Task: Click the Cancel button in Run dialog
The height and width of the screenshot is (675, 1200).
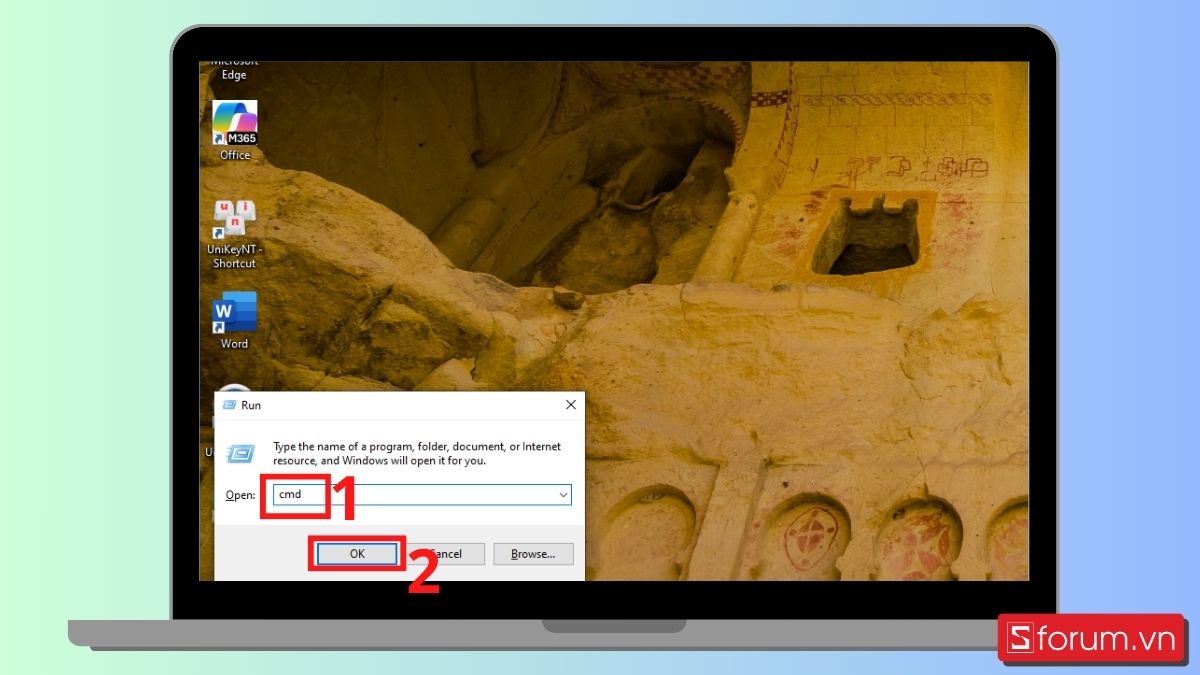Action: pyautogui.click(x=445, y=553)
